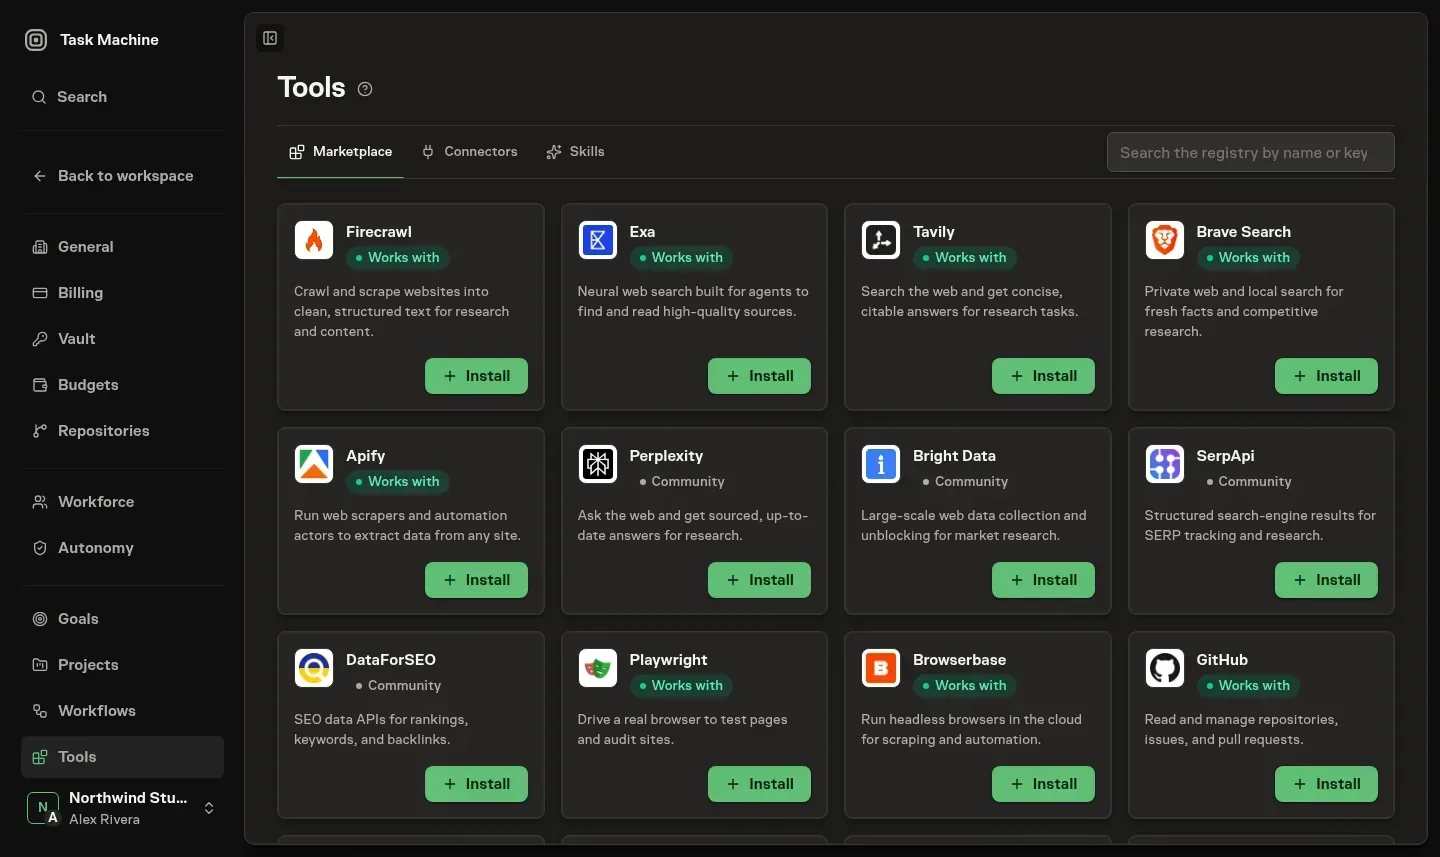Click the DataForSEO description text
Screen dimensions: 1440x857
coord(381,730)
